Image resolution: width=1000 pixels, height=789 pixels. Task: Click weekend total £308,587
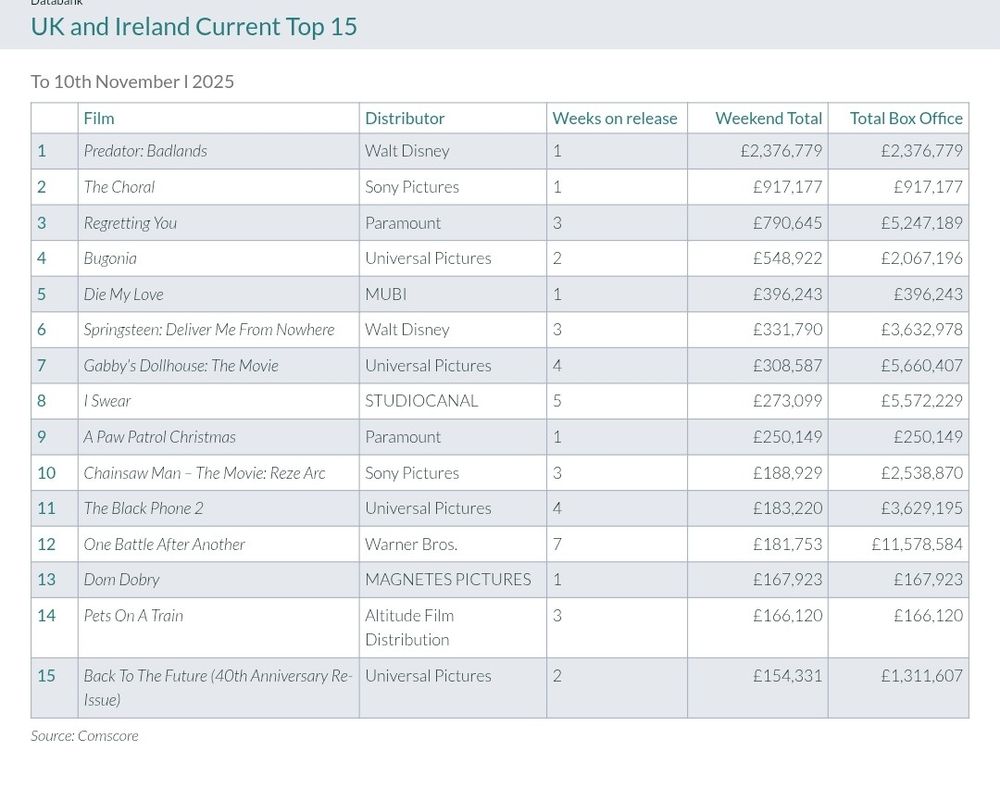tap(788, 365)
